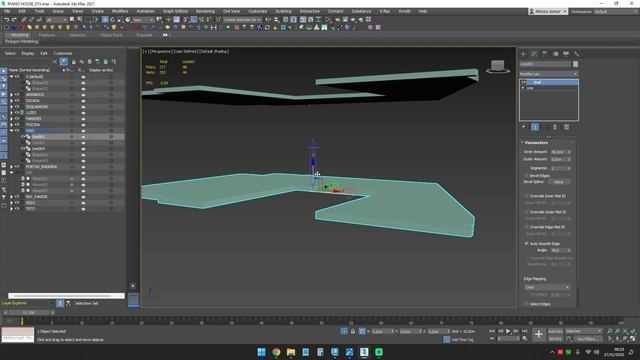Activate the Select and Link tool
The image size is (640, 360).
coord(24,20)
